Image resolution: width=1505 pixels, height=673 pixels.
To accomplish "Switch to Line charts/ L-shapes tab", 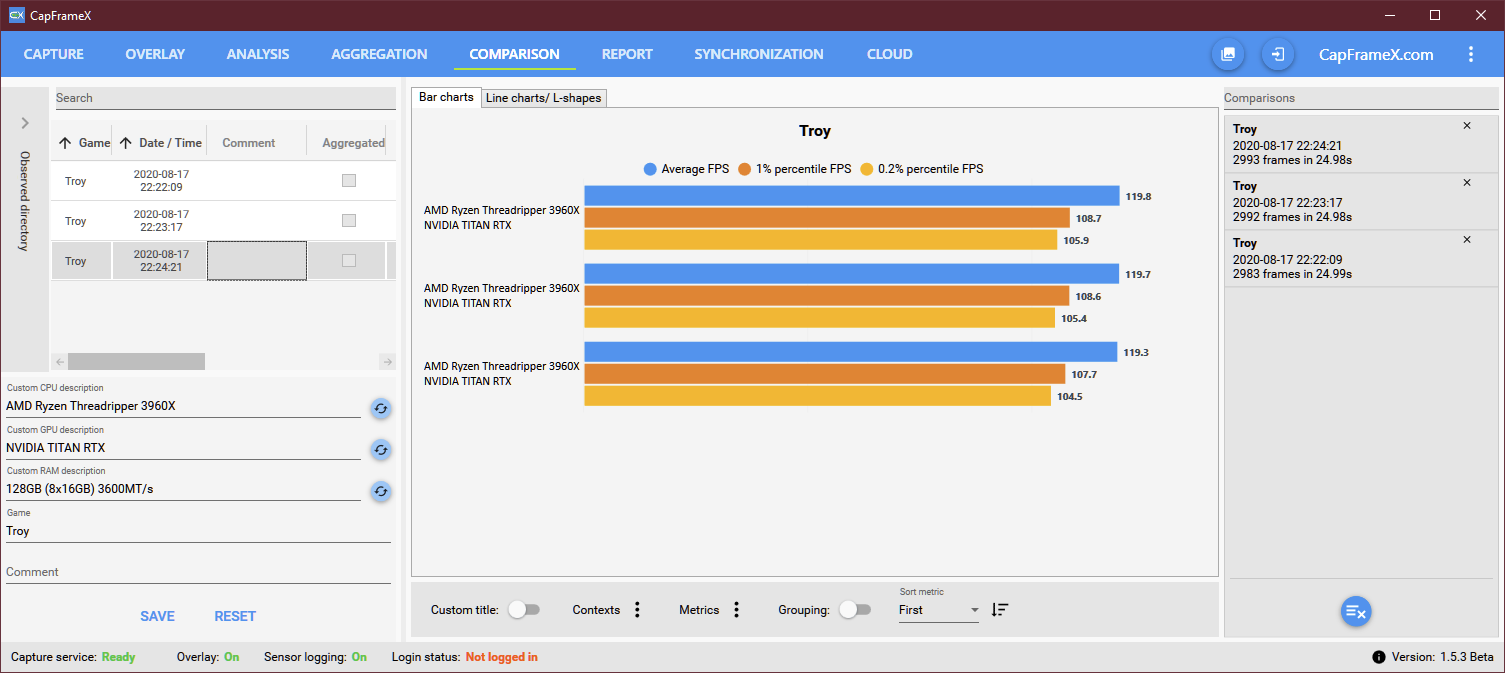I will [543, 98].
